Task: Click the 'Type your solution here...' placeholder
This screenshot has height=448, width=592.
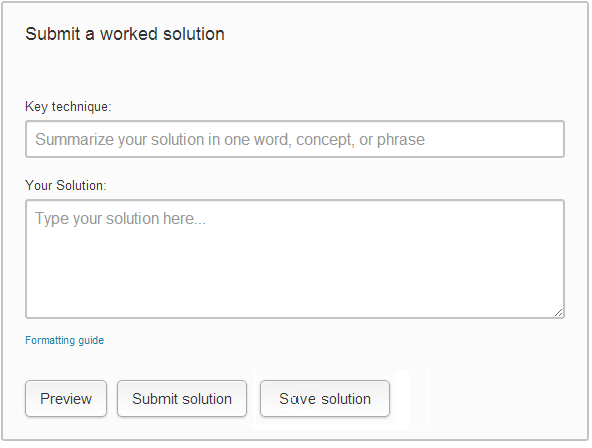Action: [x=120, y=219]
